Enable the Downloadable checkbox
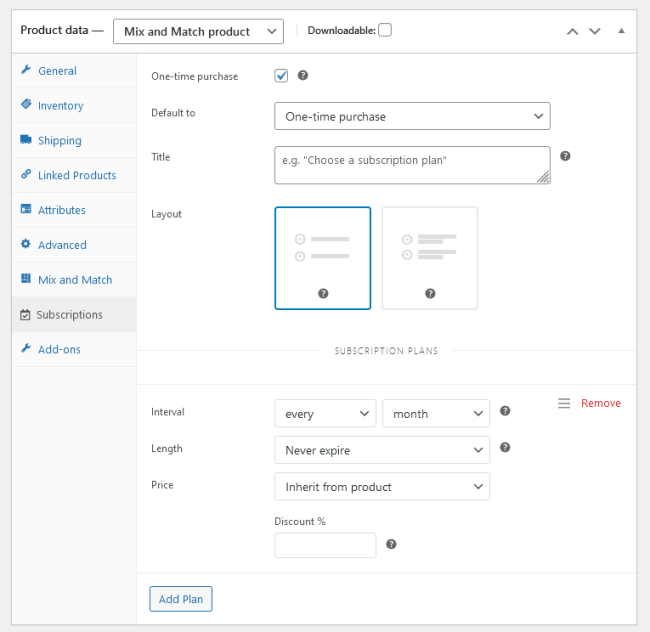 click(x=385, y=30)
